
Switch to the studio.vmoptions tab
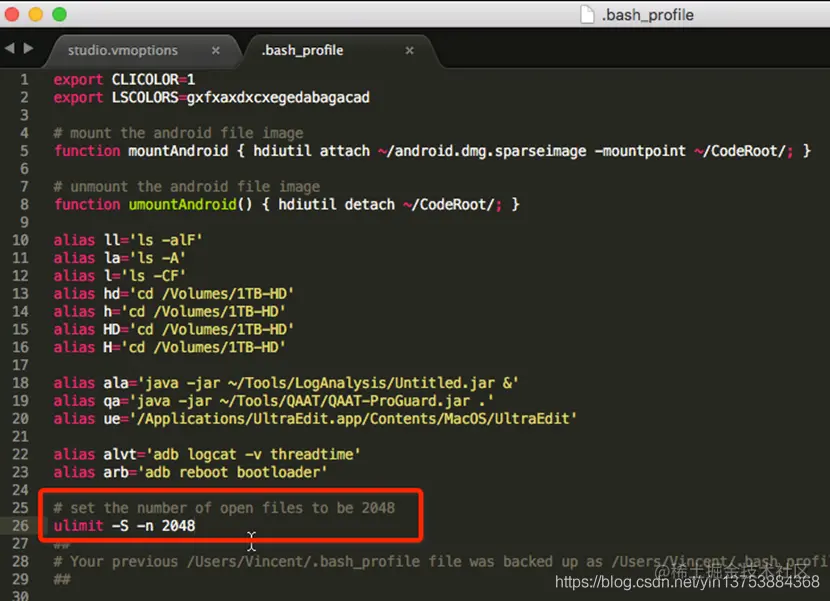[122, 50]
